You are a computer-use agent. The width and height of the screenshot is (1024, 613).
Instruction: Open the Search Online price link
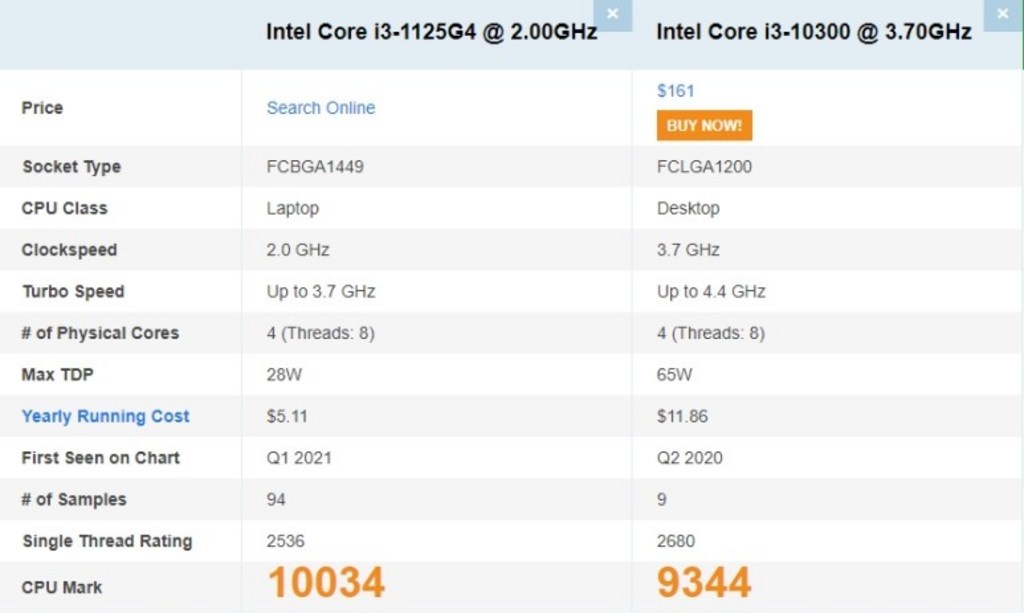click(321, 108)
